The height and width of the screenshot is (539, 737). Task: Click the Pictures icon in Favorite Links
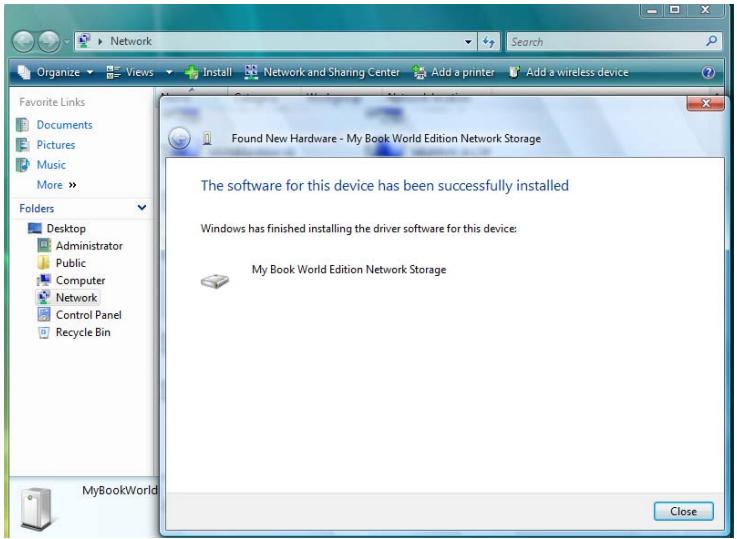23,145
